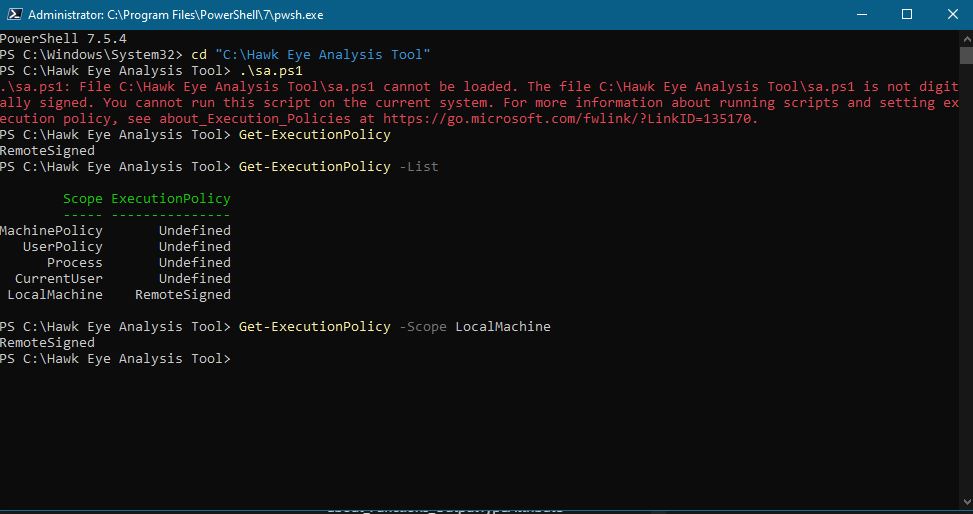Select the MachinePolicy row in the output
Image resolution: width=973 pixels, height=514 pixels.
(x=115, y=231)
